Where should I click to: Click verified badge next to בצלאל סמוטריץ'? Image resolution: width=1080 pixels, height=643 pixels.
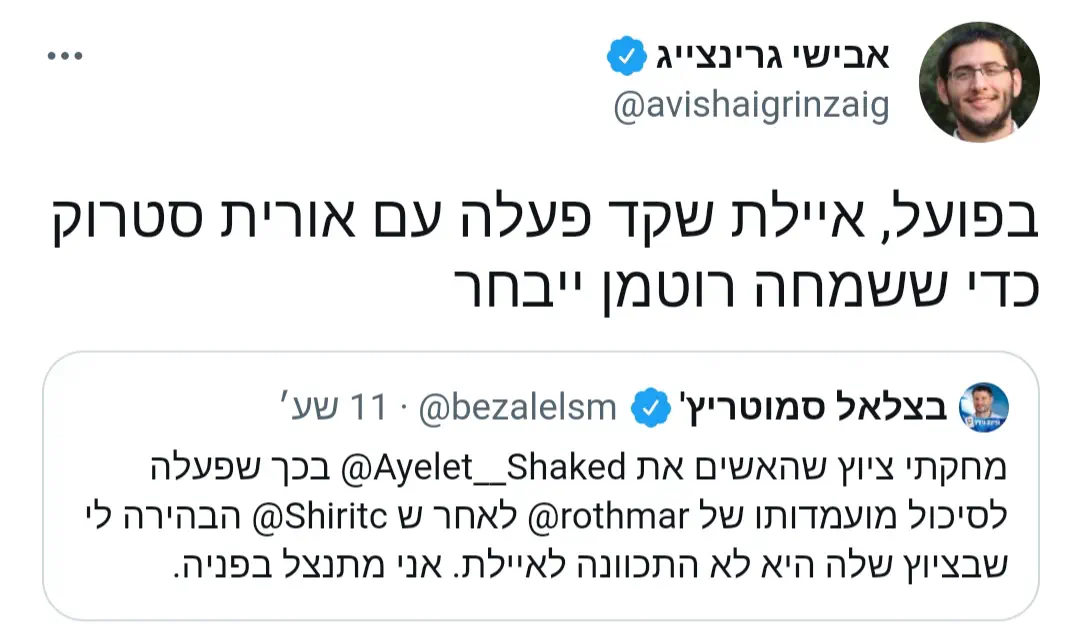(x=651, y=407)
